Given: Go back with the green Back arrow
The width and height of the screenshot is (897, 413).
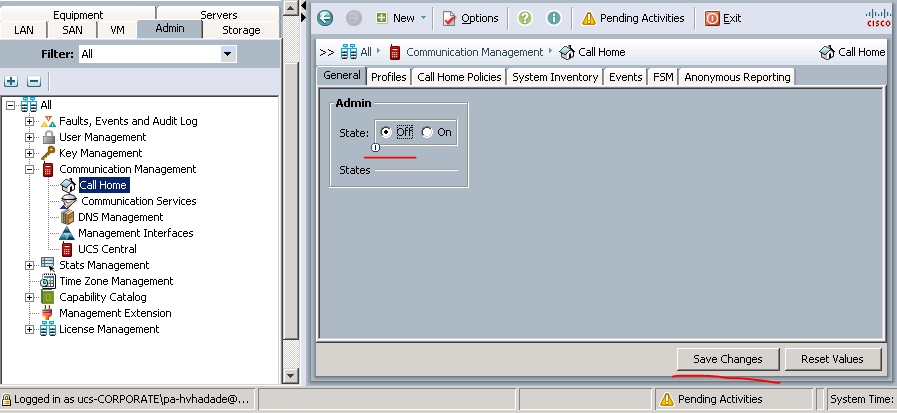Looking at the screenshot, I should (325, 18).
